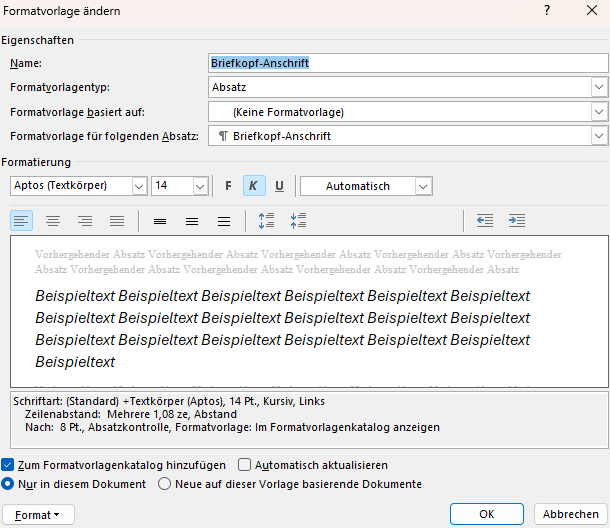Image resolution: width=610 pixels, height=528 pixels.
Task: Open the Automatisch font color picker
Action: (x=423, y=186)
